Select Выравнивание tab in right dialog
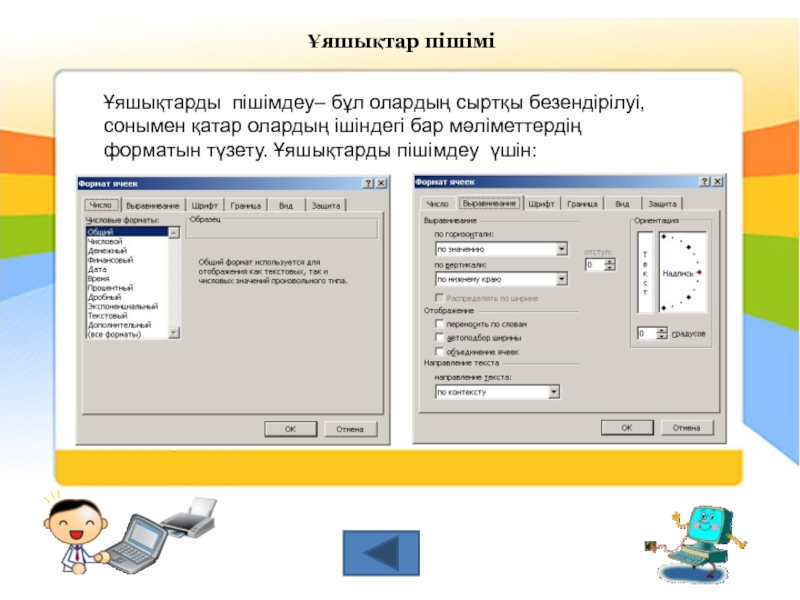The width and height of the screenshot is (800, 600). (489, 203)
